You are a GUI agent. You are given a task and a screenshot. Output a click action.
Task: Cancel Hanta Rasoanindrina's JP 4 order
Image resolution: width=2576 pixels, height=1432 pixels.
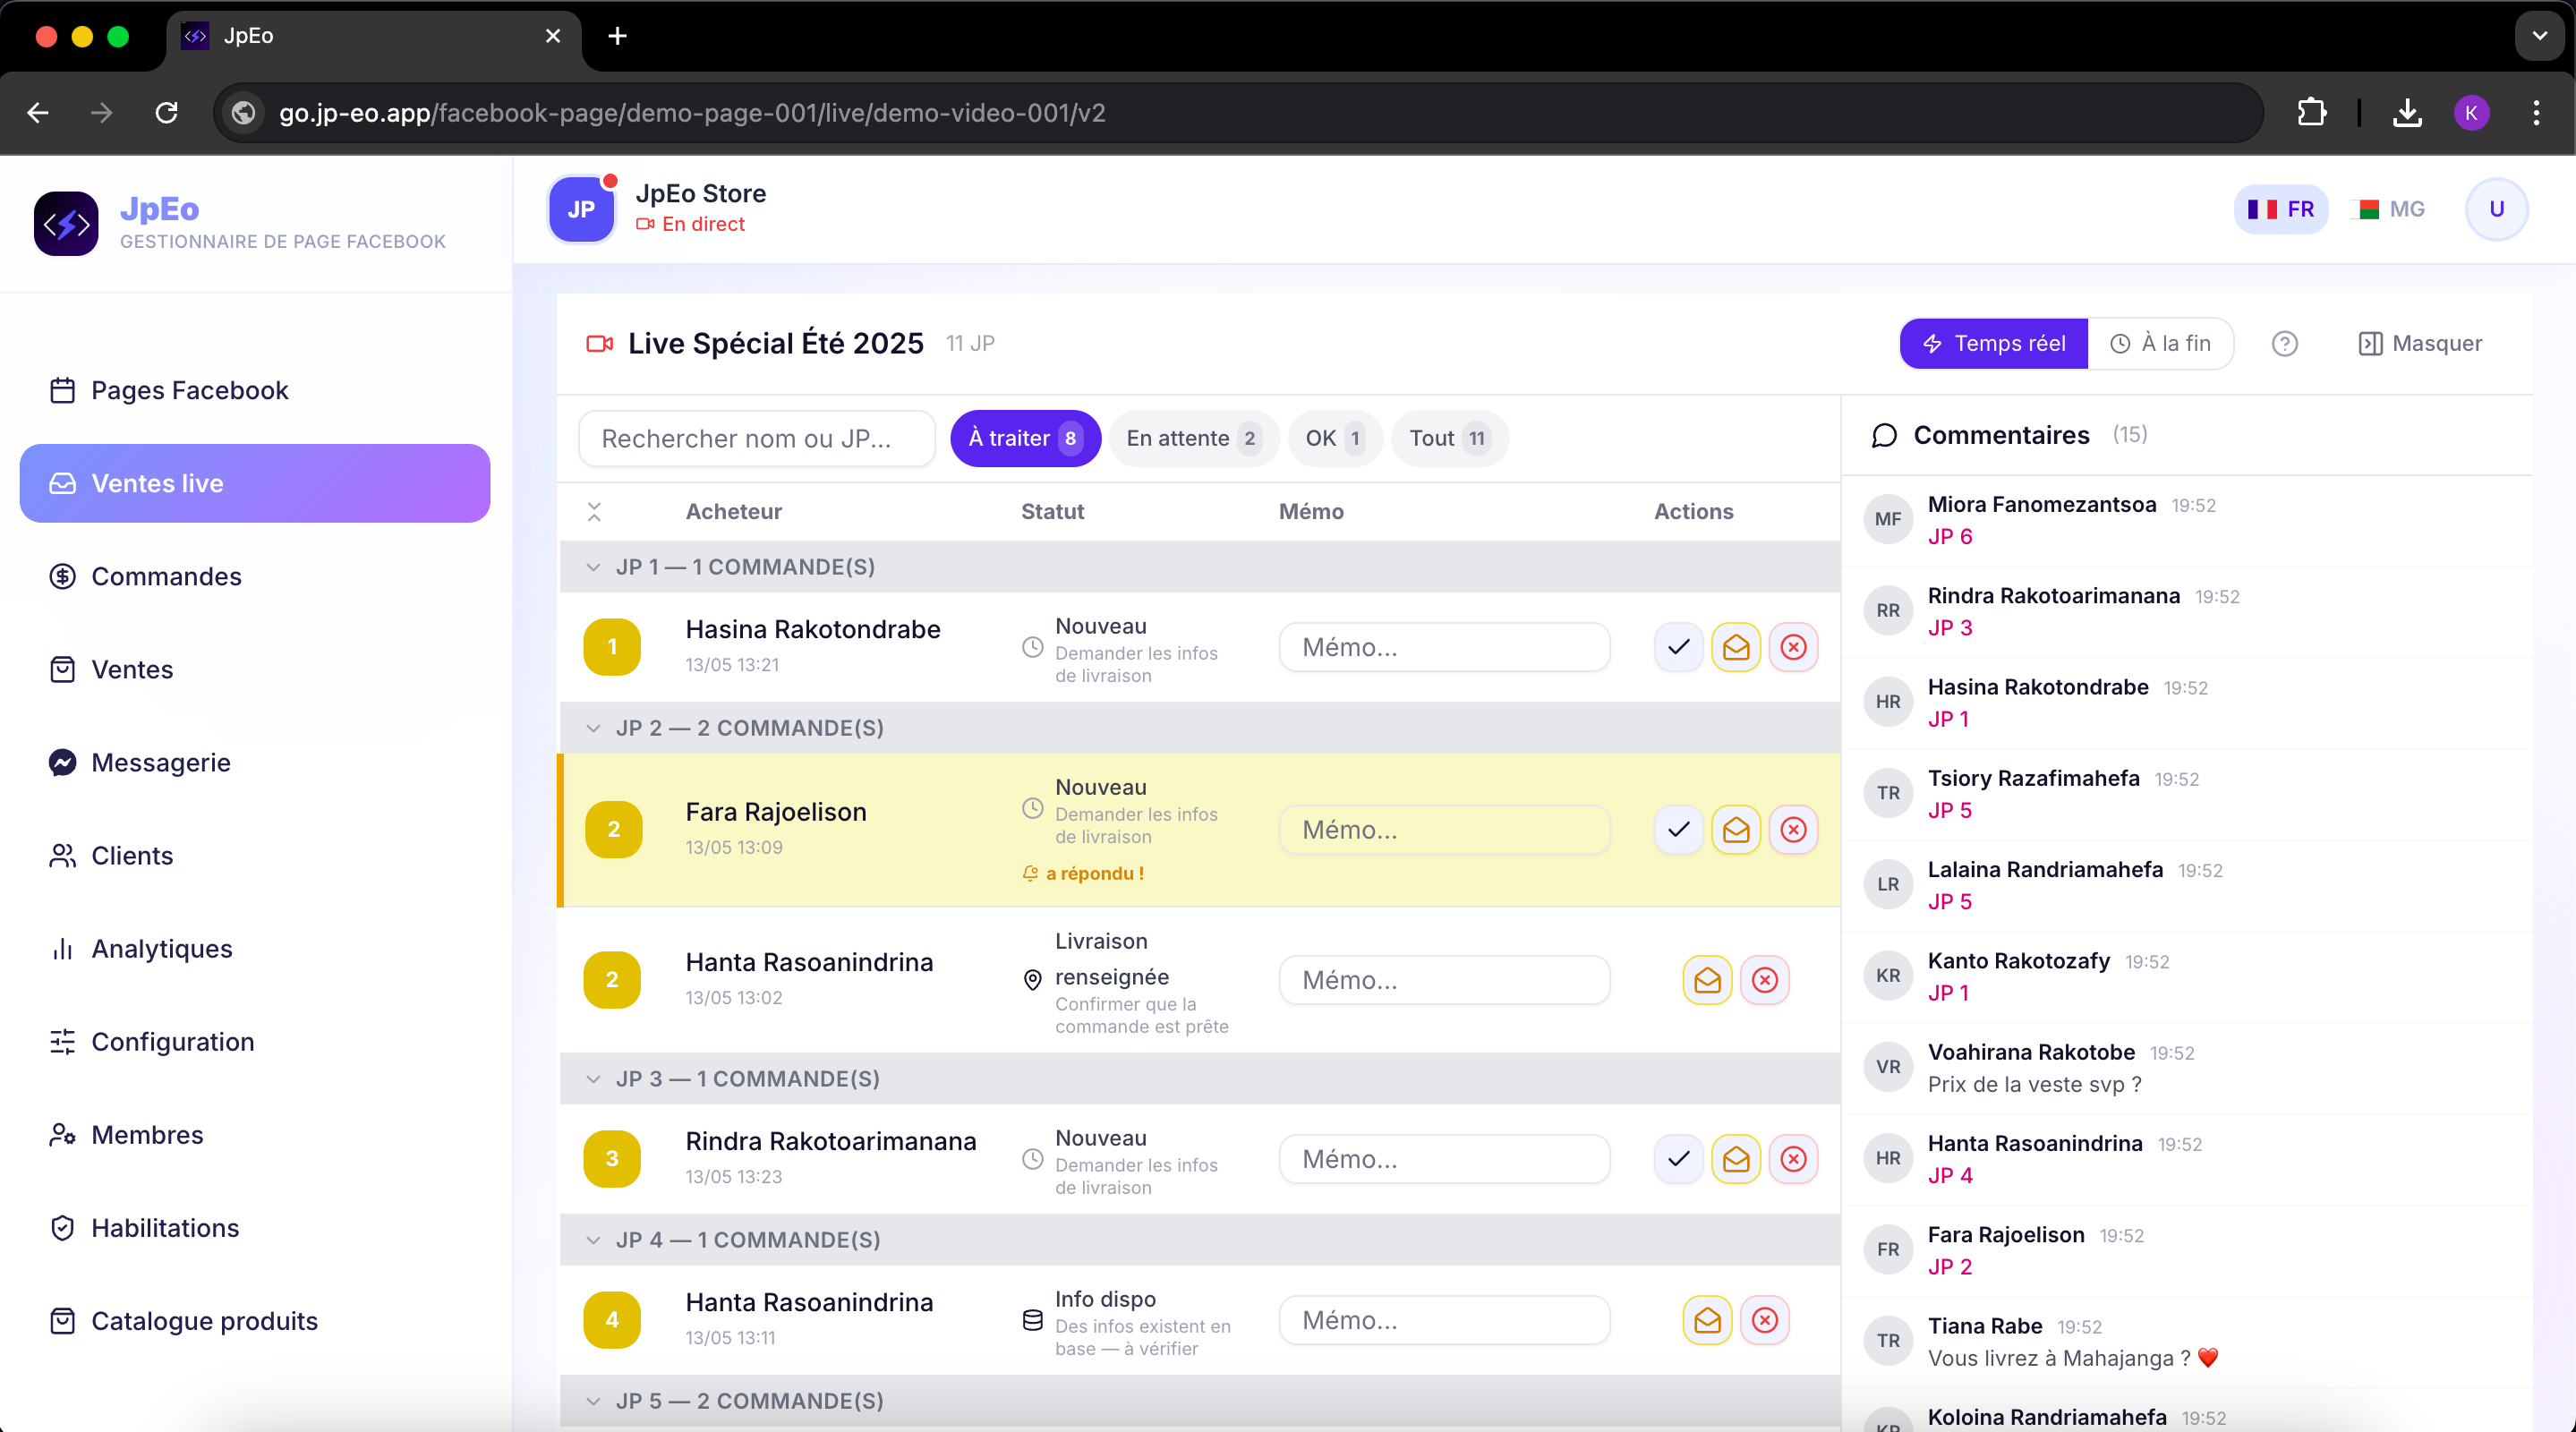[1765, 1320]
